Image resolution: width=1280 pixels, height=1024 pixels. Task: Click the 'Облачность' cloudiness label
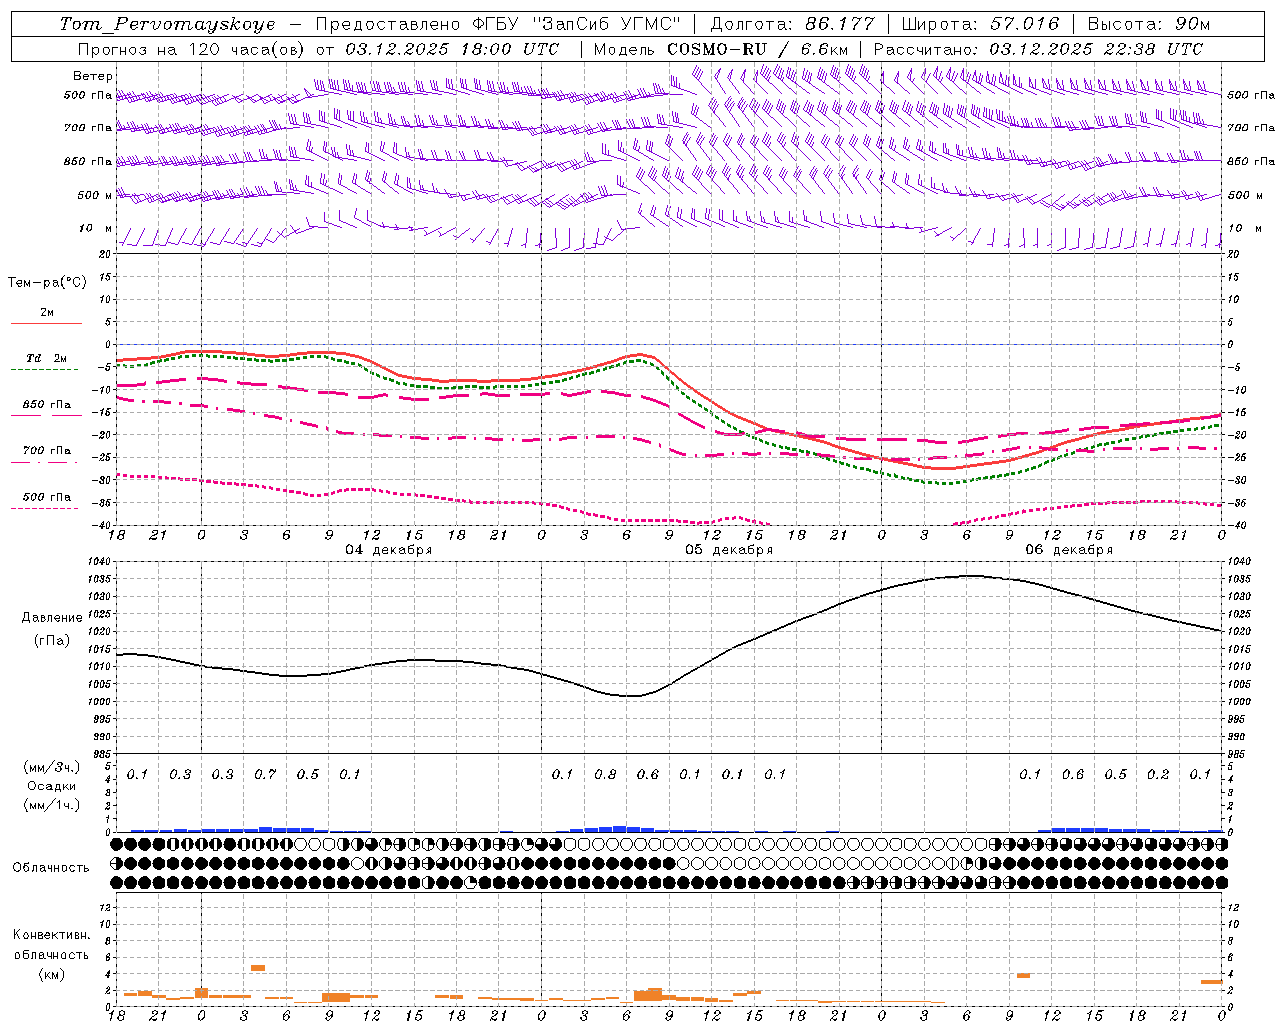(51, 867)
